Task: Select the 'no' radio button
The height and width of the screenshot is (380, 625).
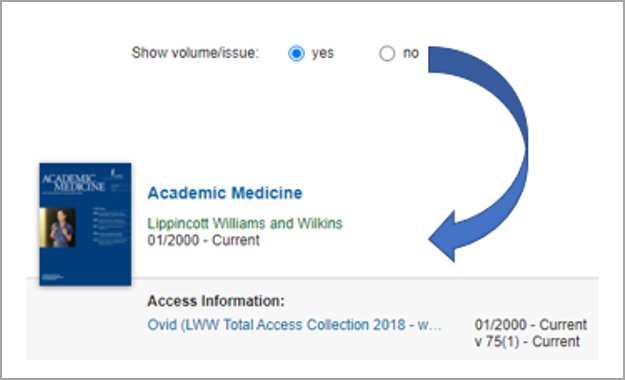Action: [x=387, y=53]
